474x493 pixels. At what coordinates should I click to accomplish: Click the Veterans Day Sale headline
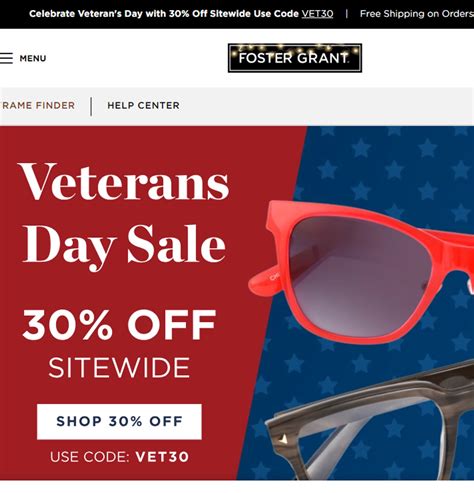click(x=124, y=215)
